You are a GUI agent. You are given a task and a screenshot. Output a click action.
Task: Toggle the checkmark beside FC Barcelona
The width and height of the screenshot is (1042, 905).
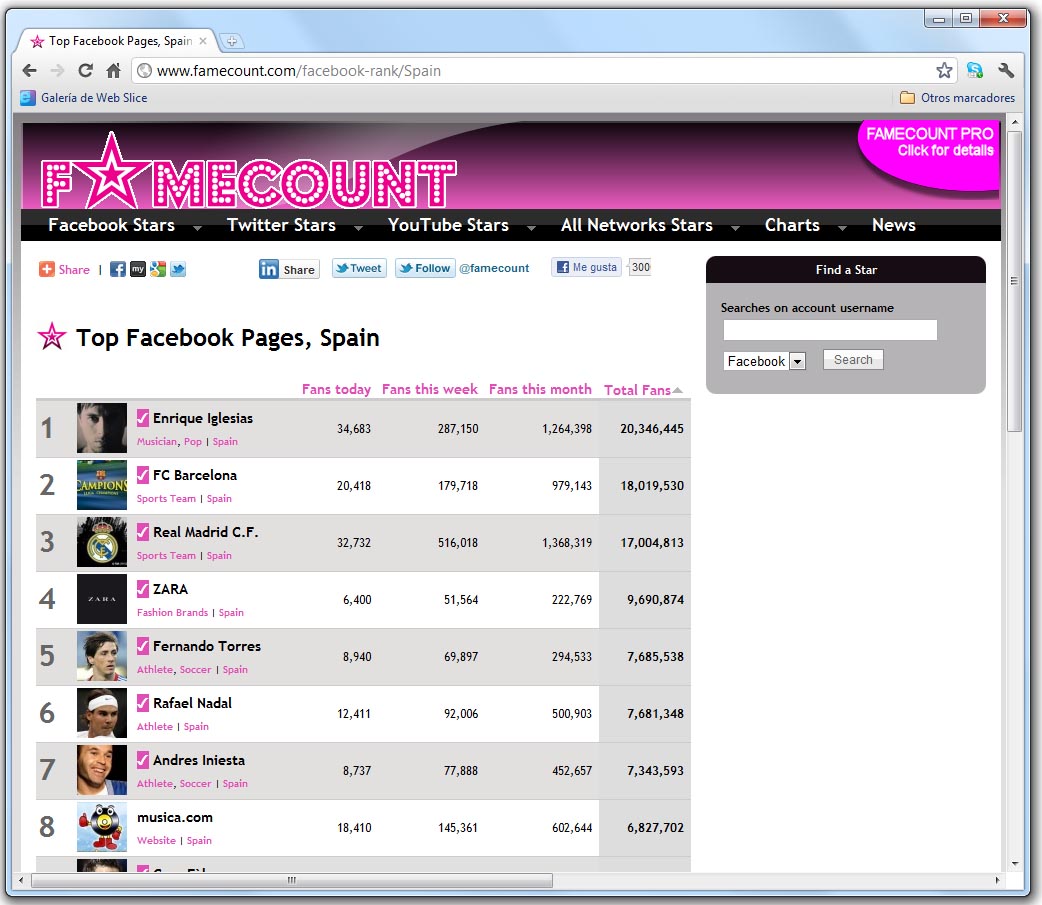tap(143, 474)
